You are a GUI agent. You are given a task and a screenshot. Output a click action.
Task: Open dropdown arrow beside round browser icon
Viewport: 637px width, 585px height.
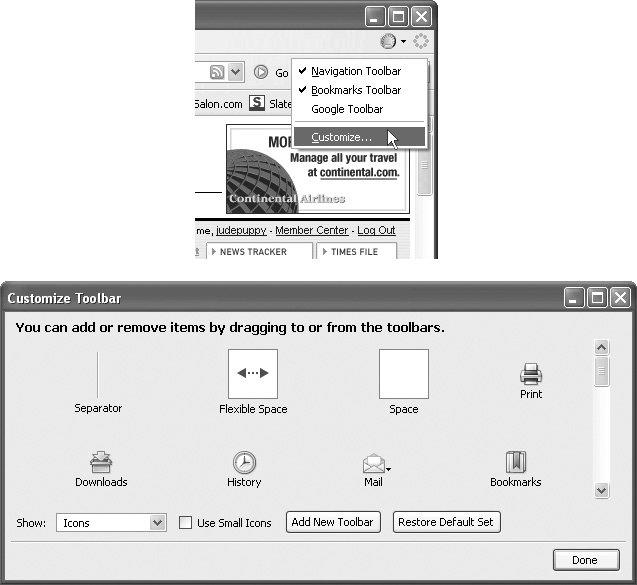tap(403, 41)
